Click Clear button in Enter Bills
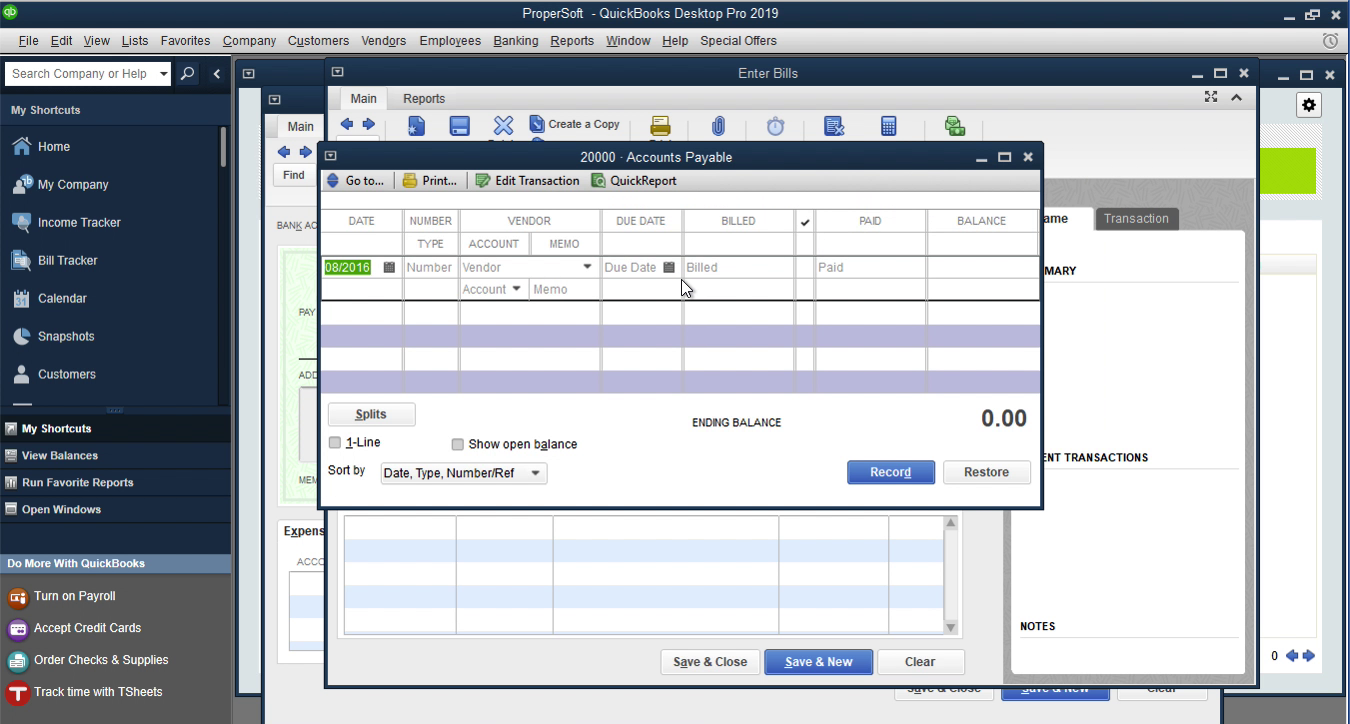 920,662
